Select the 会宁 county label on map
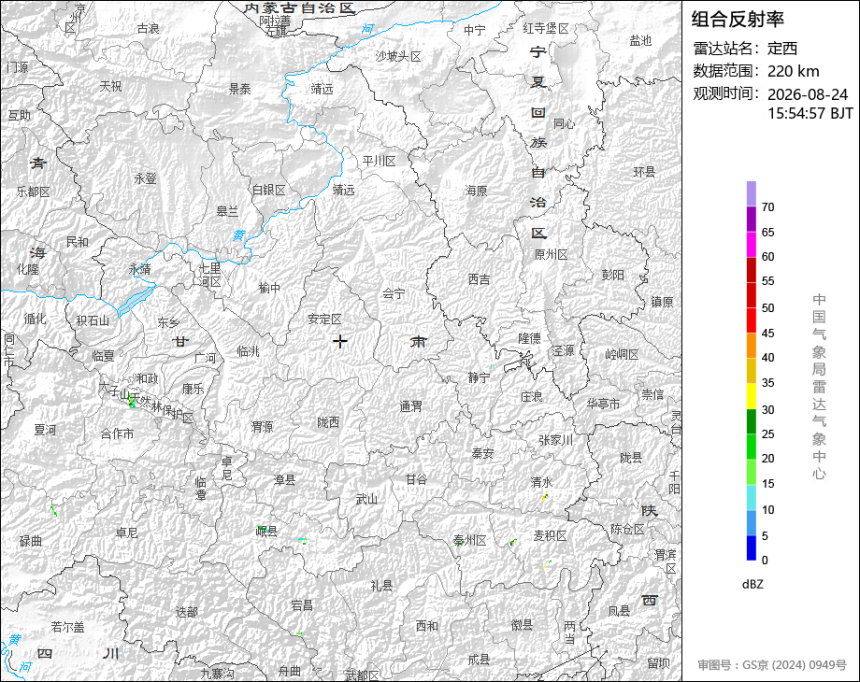Screen dimensions: 860x682 pyautogui.click(x=393, y=294)
